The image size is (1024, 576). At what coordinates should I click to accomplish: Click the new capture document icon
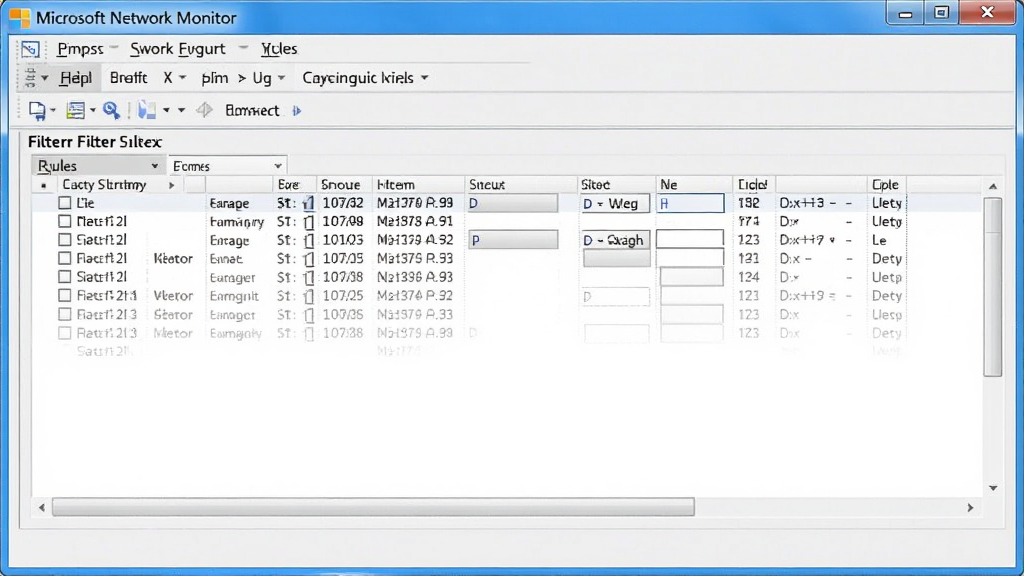37,111
